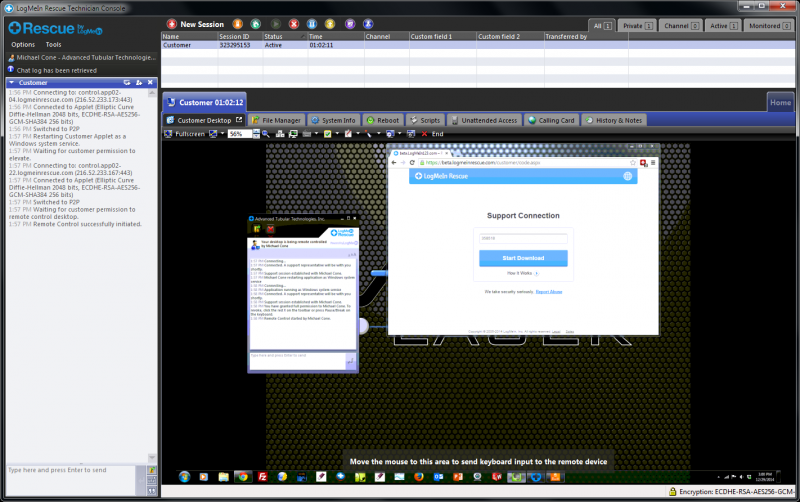Switch to the File Manager tab
Image resolution: width=800 pixels, height=502 pixels.
point(276,120)
